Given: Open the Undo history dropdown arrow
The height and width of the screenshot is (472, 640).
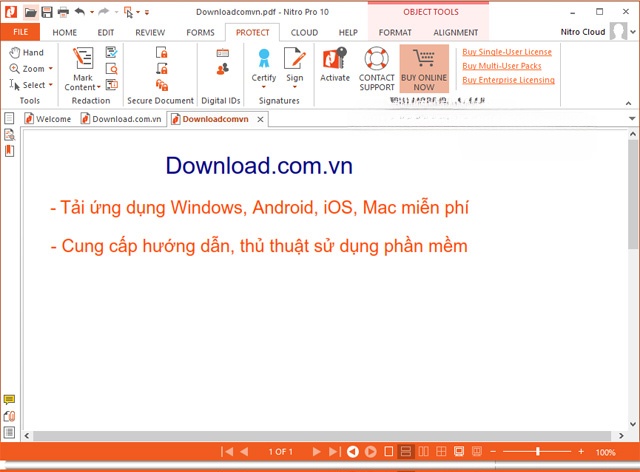Looking at the screenshot, I should [x=91, y=12].
